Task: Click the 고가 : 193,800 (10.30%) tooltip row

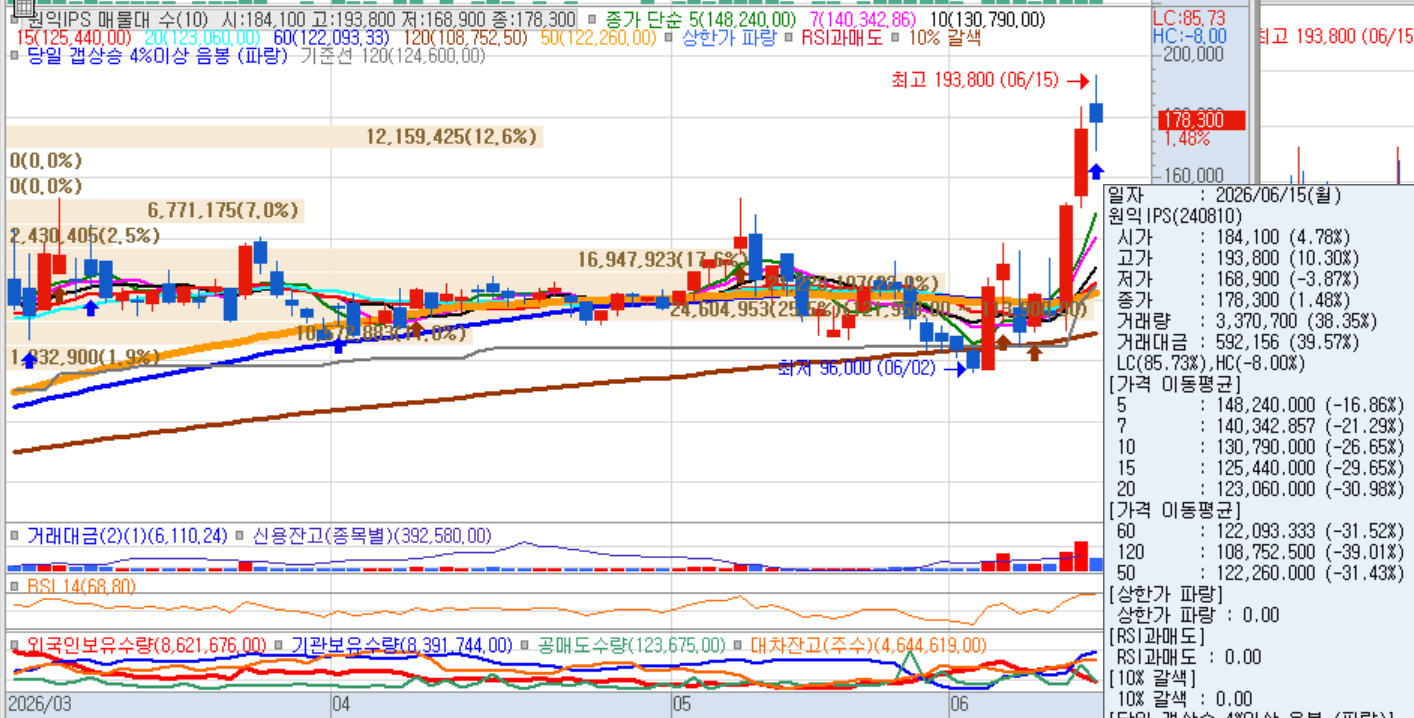Action: [1237, 258]
